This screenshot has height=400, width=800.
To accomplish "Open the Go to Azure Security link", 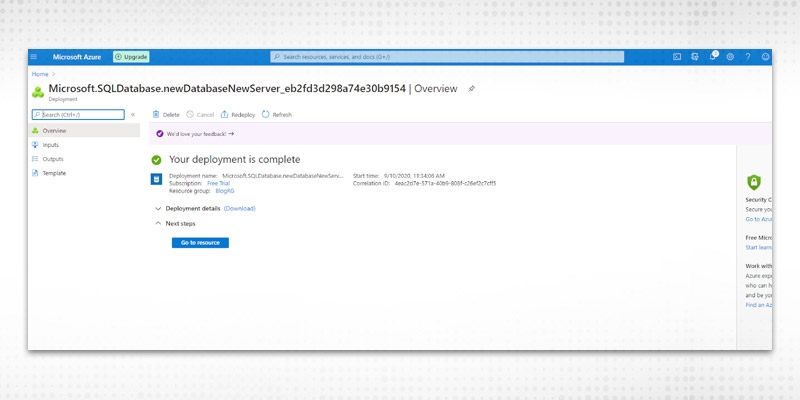I will pos(759,219).
